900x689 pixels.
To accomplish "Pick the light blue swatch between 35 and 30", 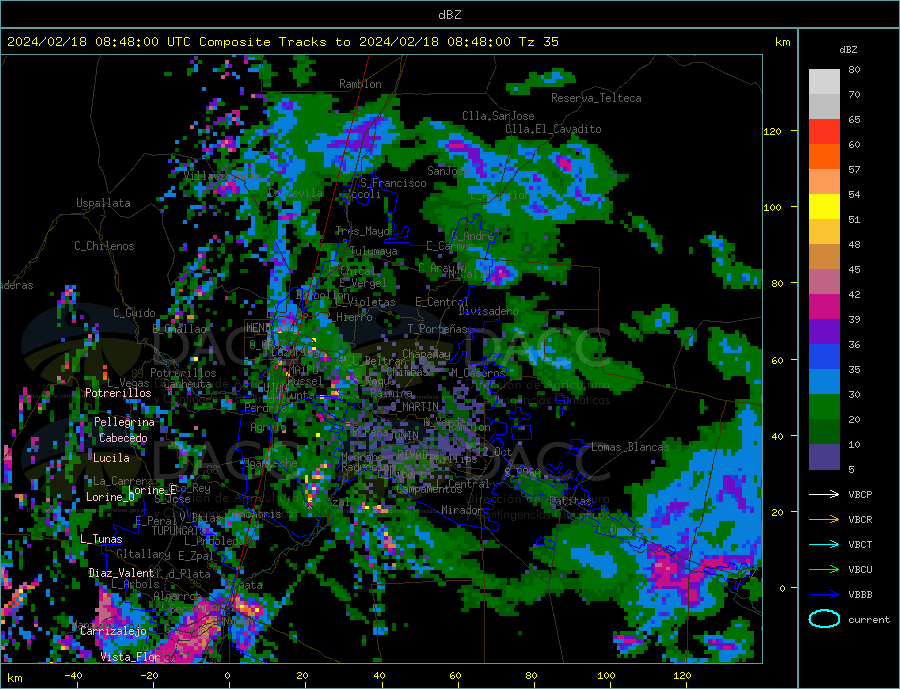I will coord(824,382).
